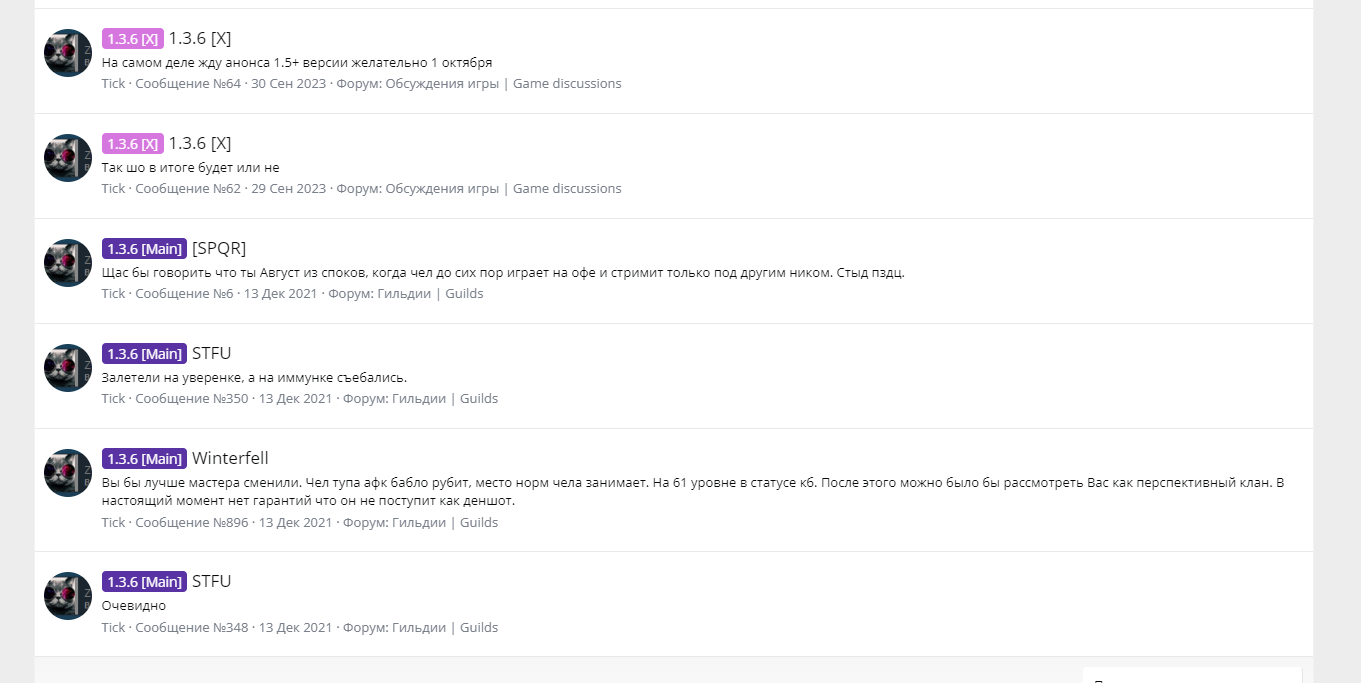Click the 1.3.6 [Main] badge beside [SPQR]
Image resolution: width=1361 pixels, height=683 pixels.
point(144,249)
